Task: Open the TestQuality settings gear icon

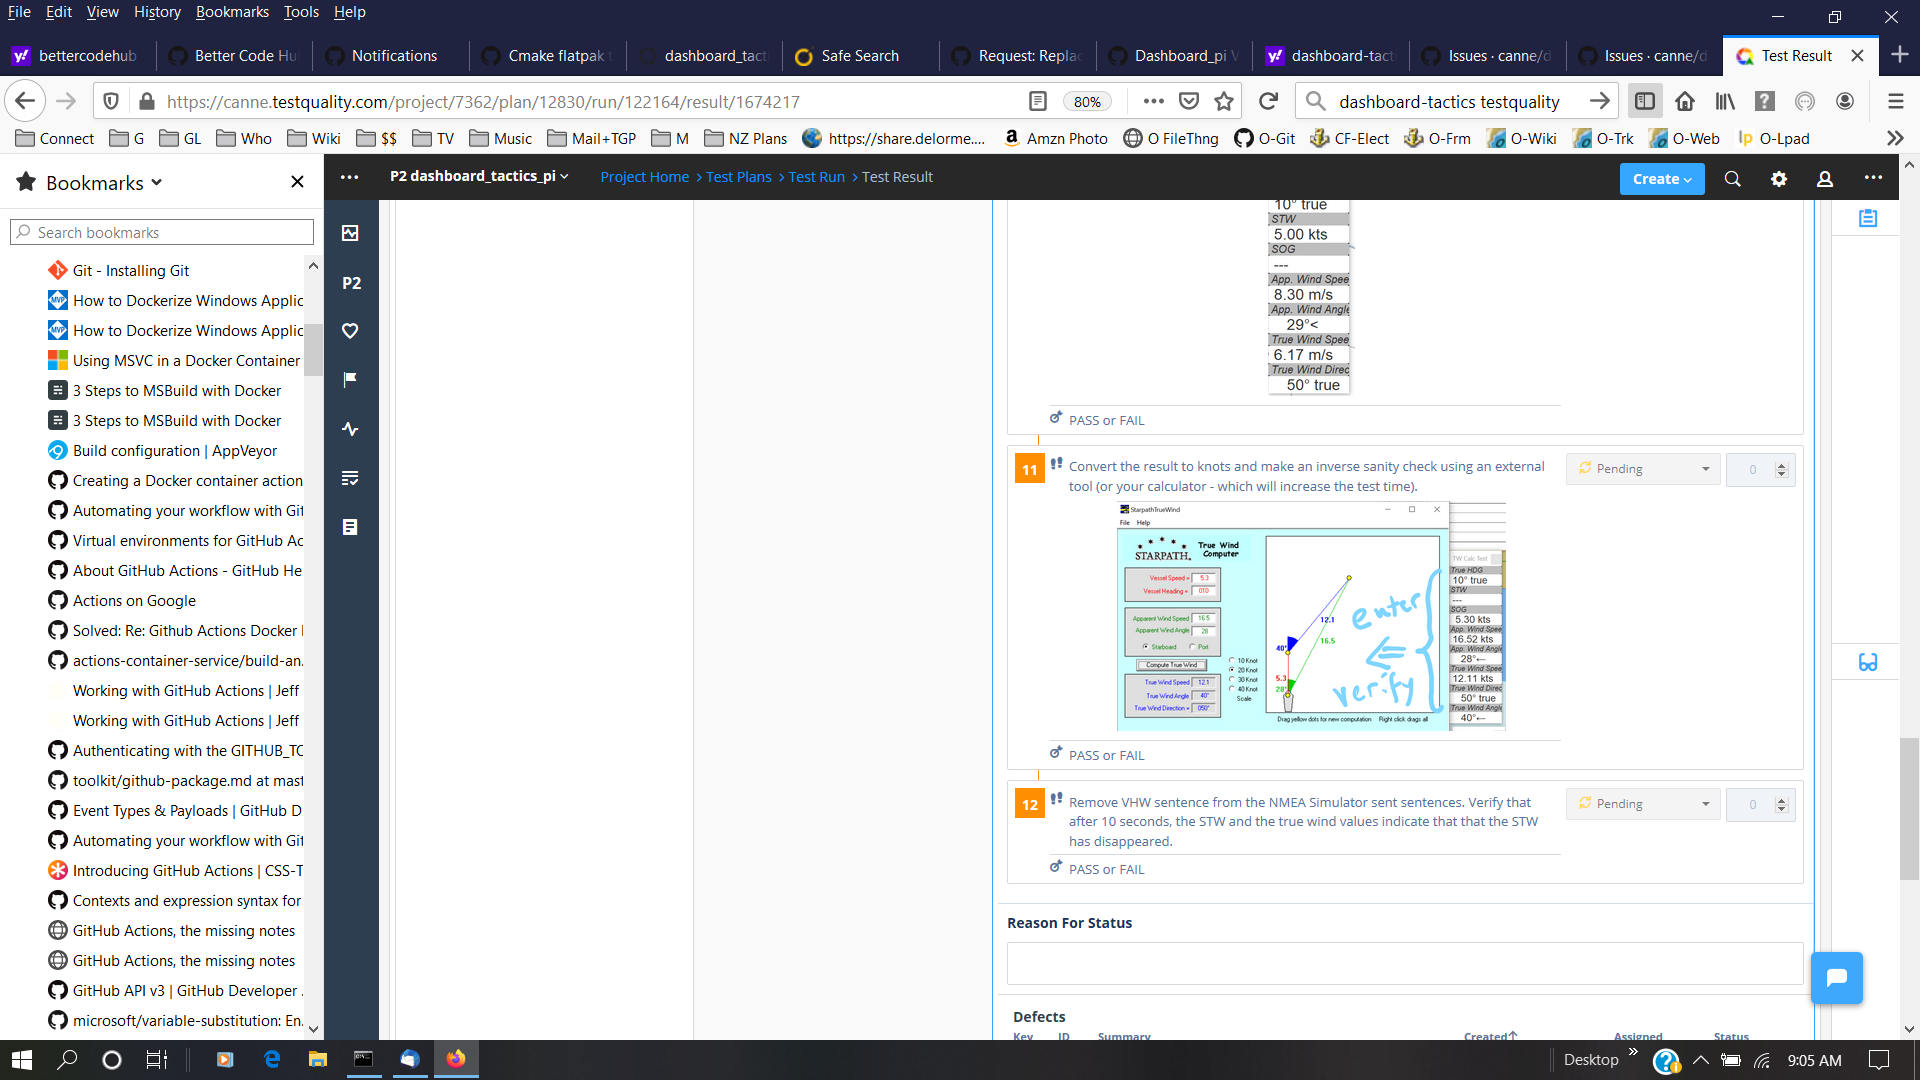Action: (1780, 178)
